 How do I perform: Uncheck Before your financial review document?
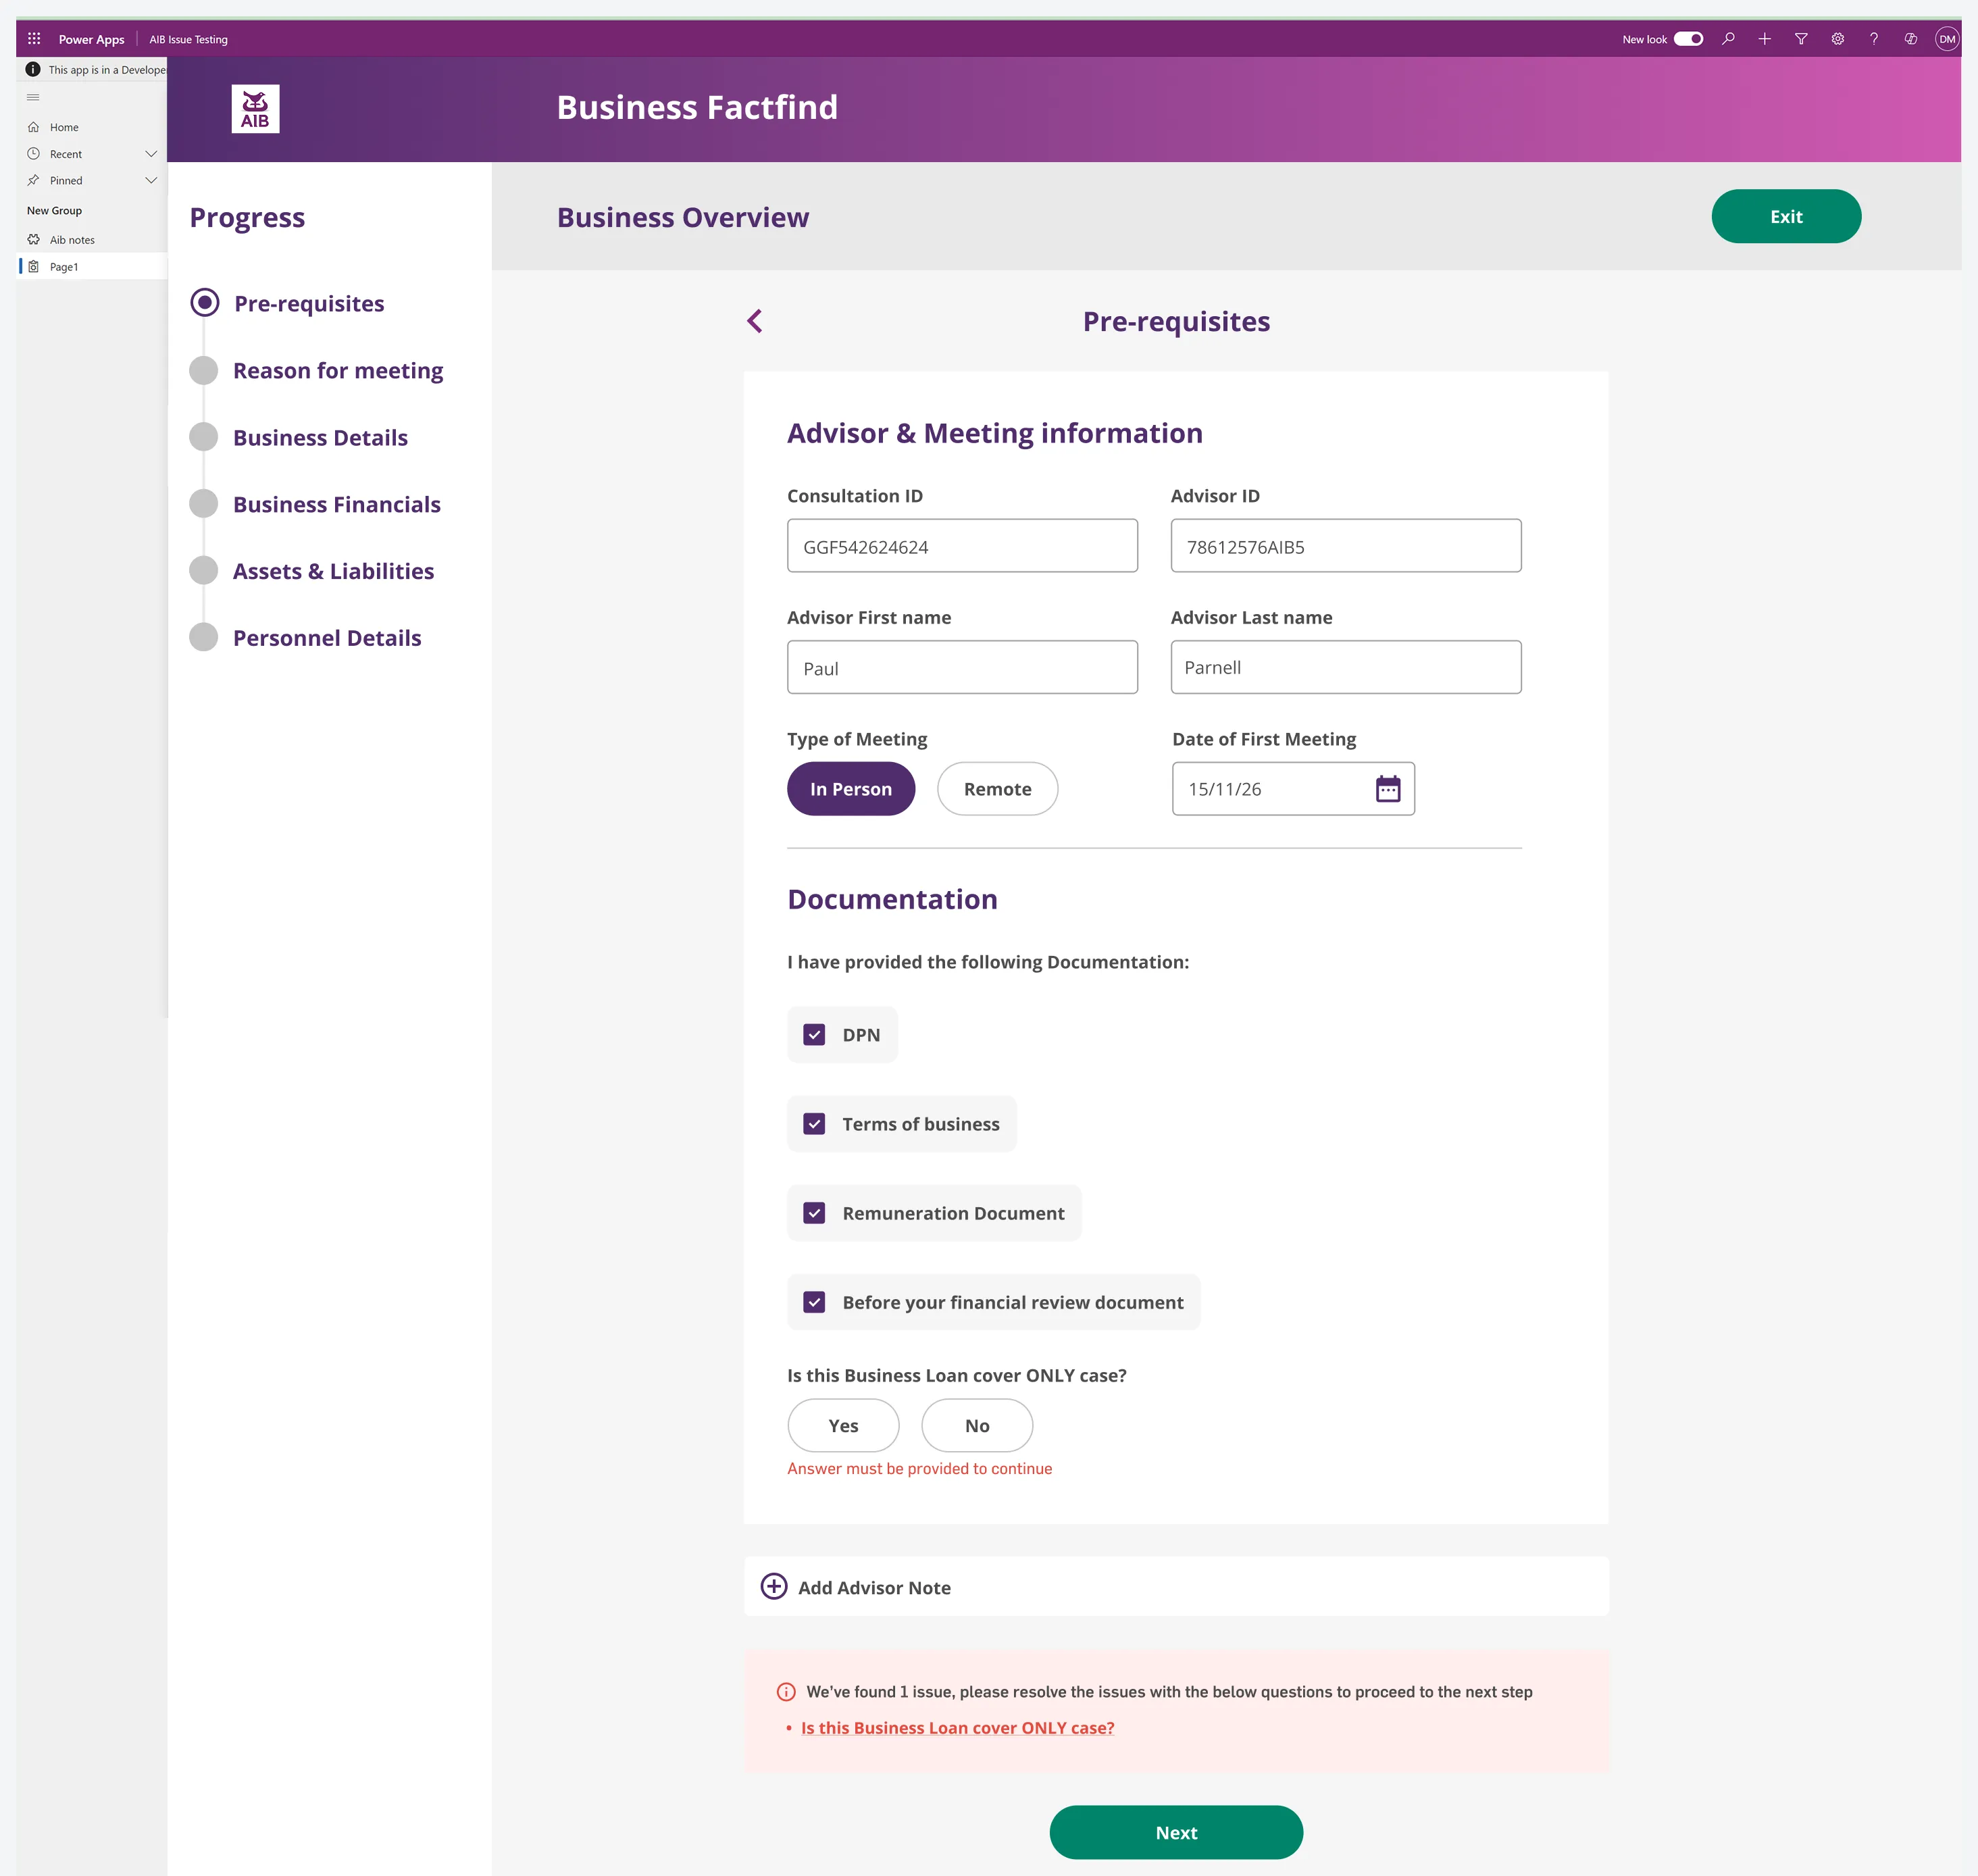coord(814,1302)
